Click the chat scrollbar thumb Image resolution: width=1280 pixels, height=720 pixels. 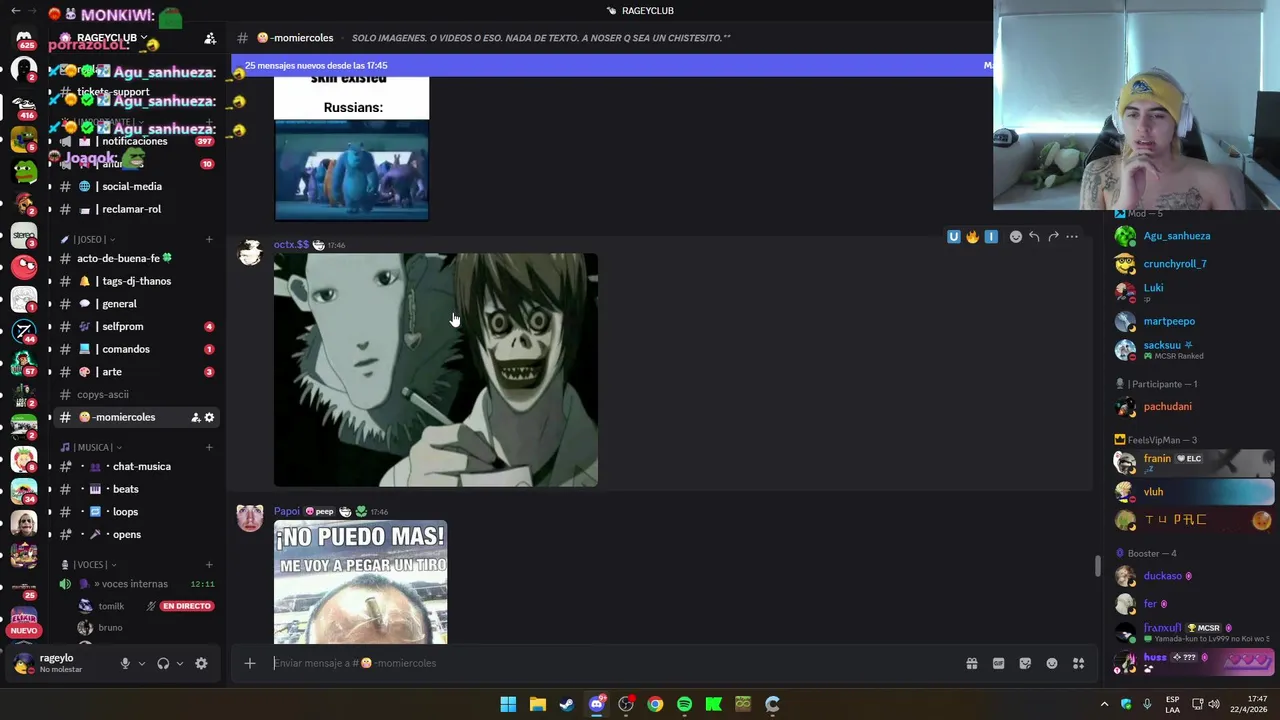pyautogui.click(x=1097, y=566)
